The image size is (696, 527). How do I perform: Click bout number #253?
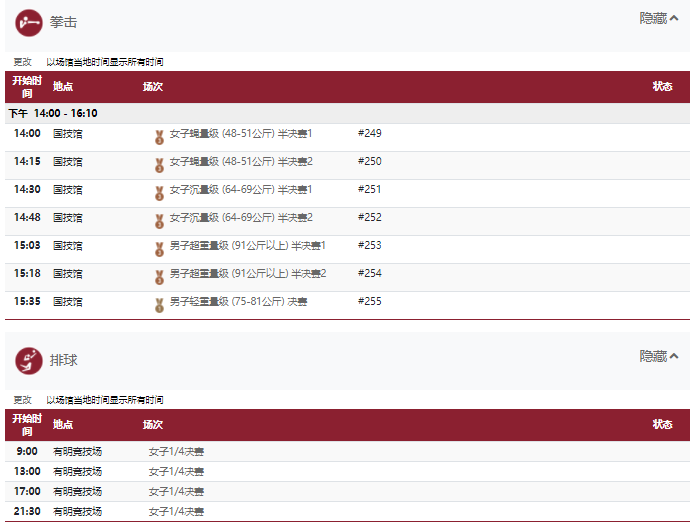click(x=370, y=245)
